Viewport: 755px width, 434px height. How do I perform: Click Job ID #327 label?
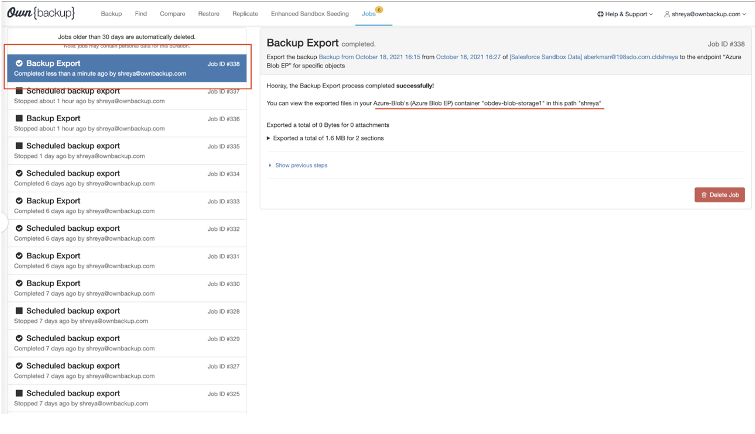pyautogui.click(x=223, y=367)
